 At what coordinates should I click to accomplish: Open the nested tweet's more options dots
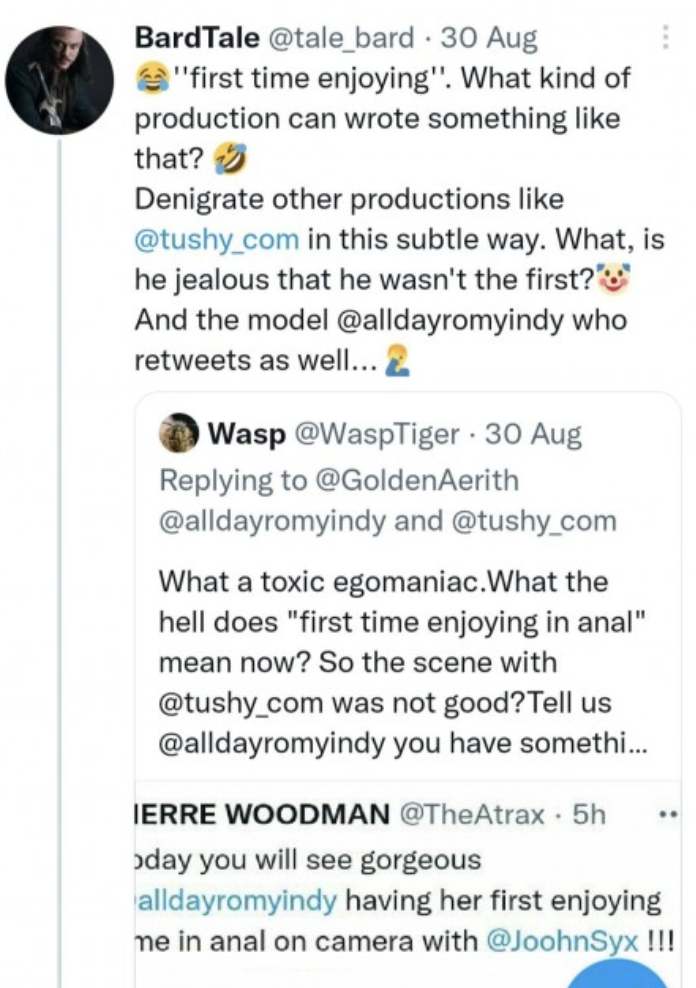(x=662, y=814)
